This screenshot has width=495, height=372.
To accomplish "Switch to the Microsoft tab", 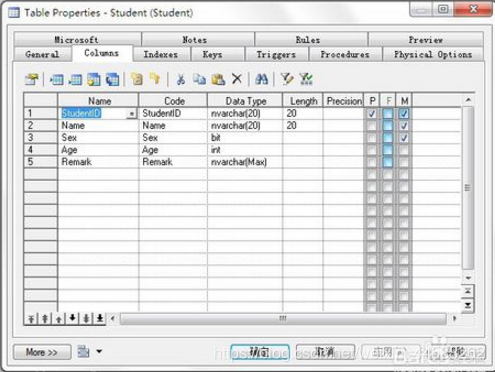I will tap(77, 40).
